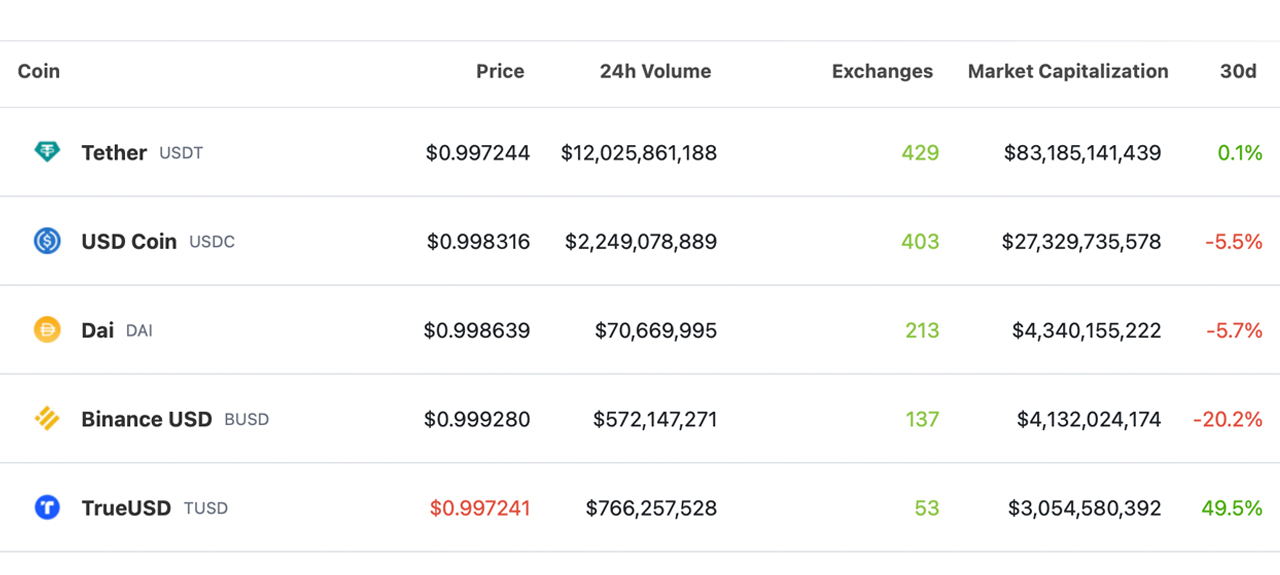
Task: Open the Tether coin name link
Action: click(114, 153)
